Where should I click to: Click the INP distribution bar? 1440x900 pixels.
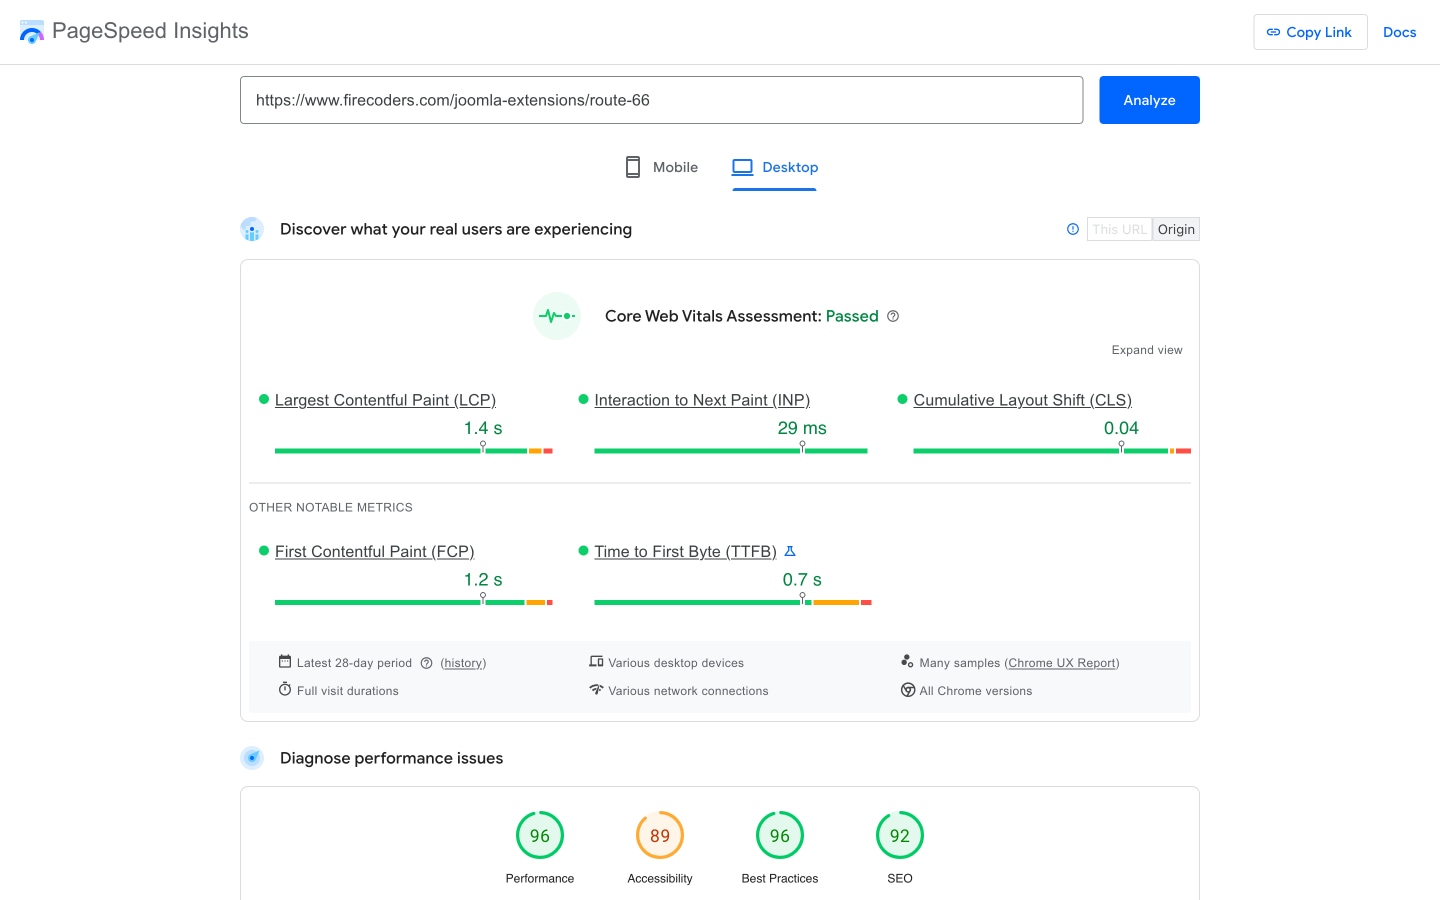click(x=731, y=451)
